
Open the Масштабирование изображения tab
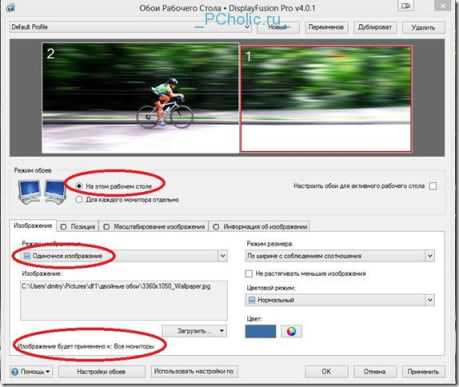click(x=154, y=227)
